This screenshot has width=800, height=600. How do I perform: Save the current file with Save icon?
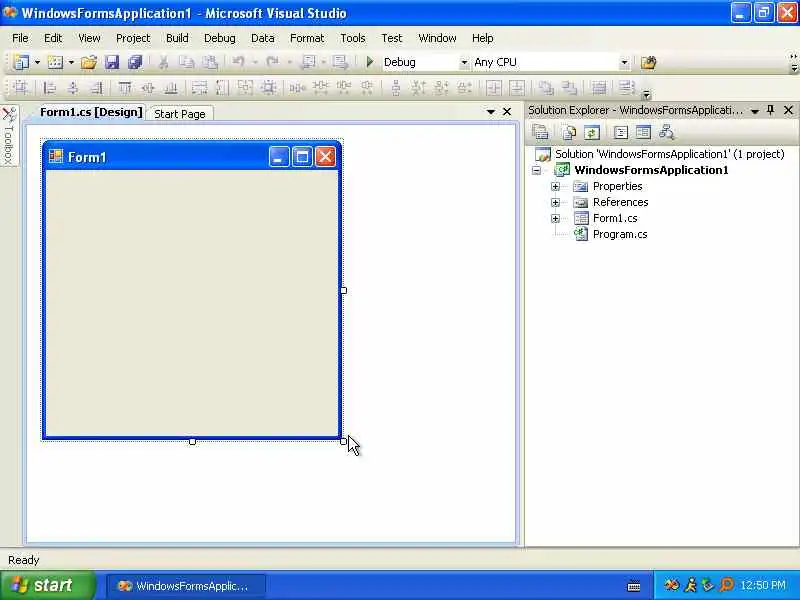(112, 62)
